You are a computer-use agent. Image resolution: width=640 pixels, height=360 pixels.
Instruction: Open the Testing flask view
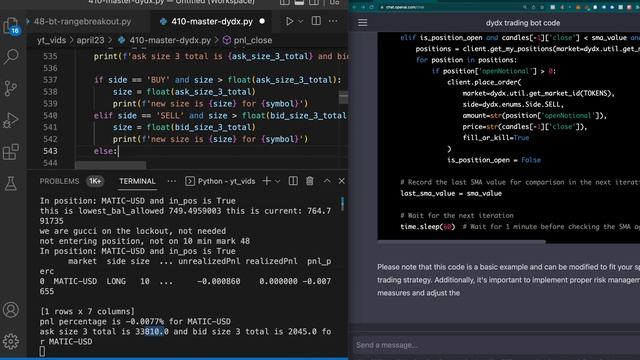[x=11, y=184]
